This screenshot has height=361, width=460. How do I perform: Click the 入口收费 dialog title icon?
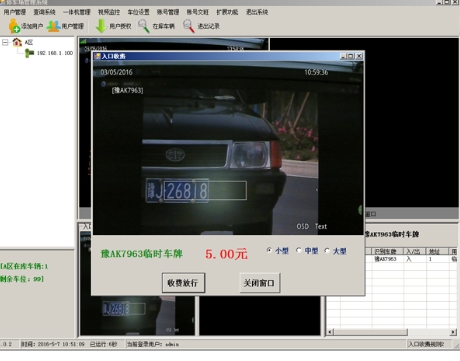[97, 56]
